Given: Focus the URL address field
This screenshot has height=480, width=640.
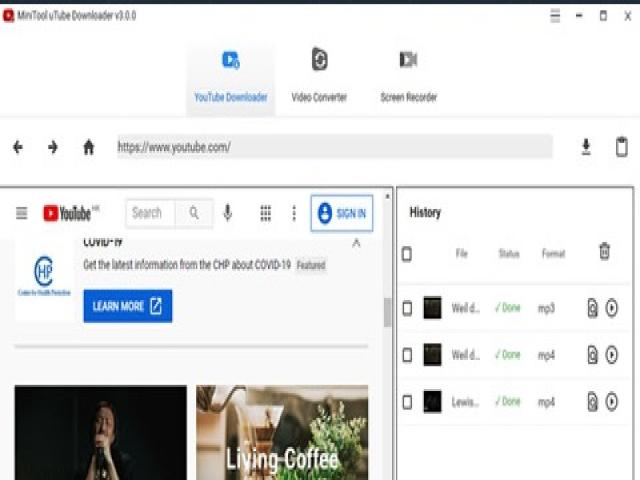Looking at the screenshot, I should coord(335,147).
